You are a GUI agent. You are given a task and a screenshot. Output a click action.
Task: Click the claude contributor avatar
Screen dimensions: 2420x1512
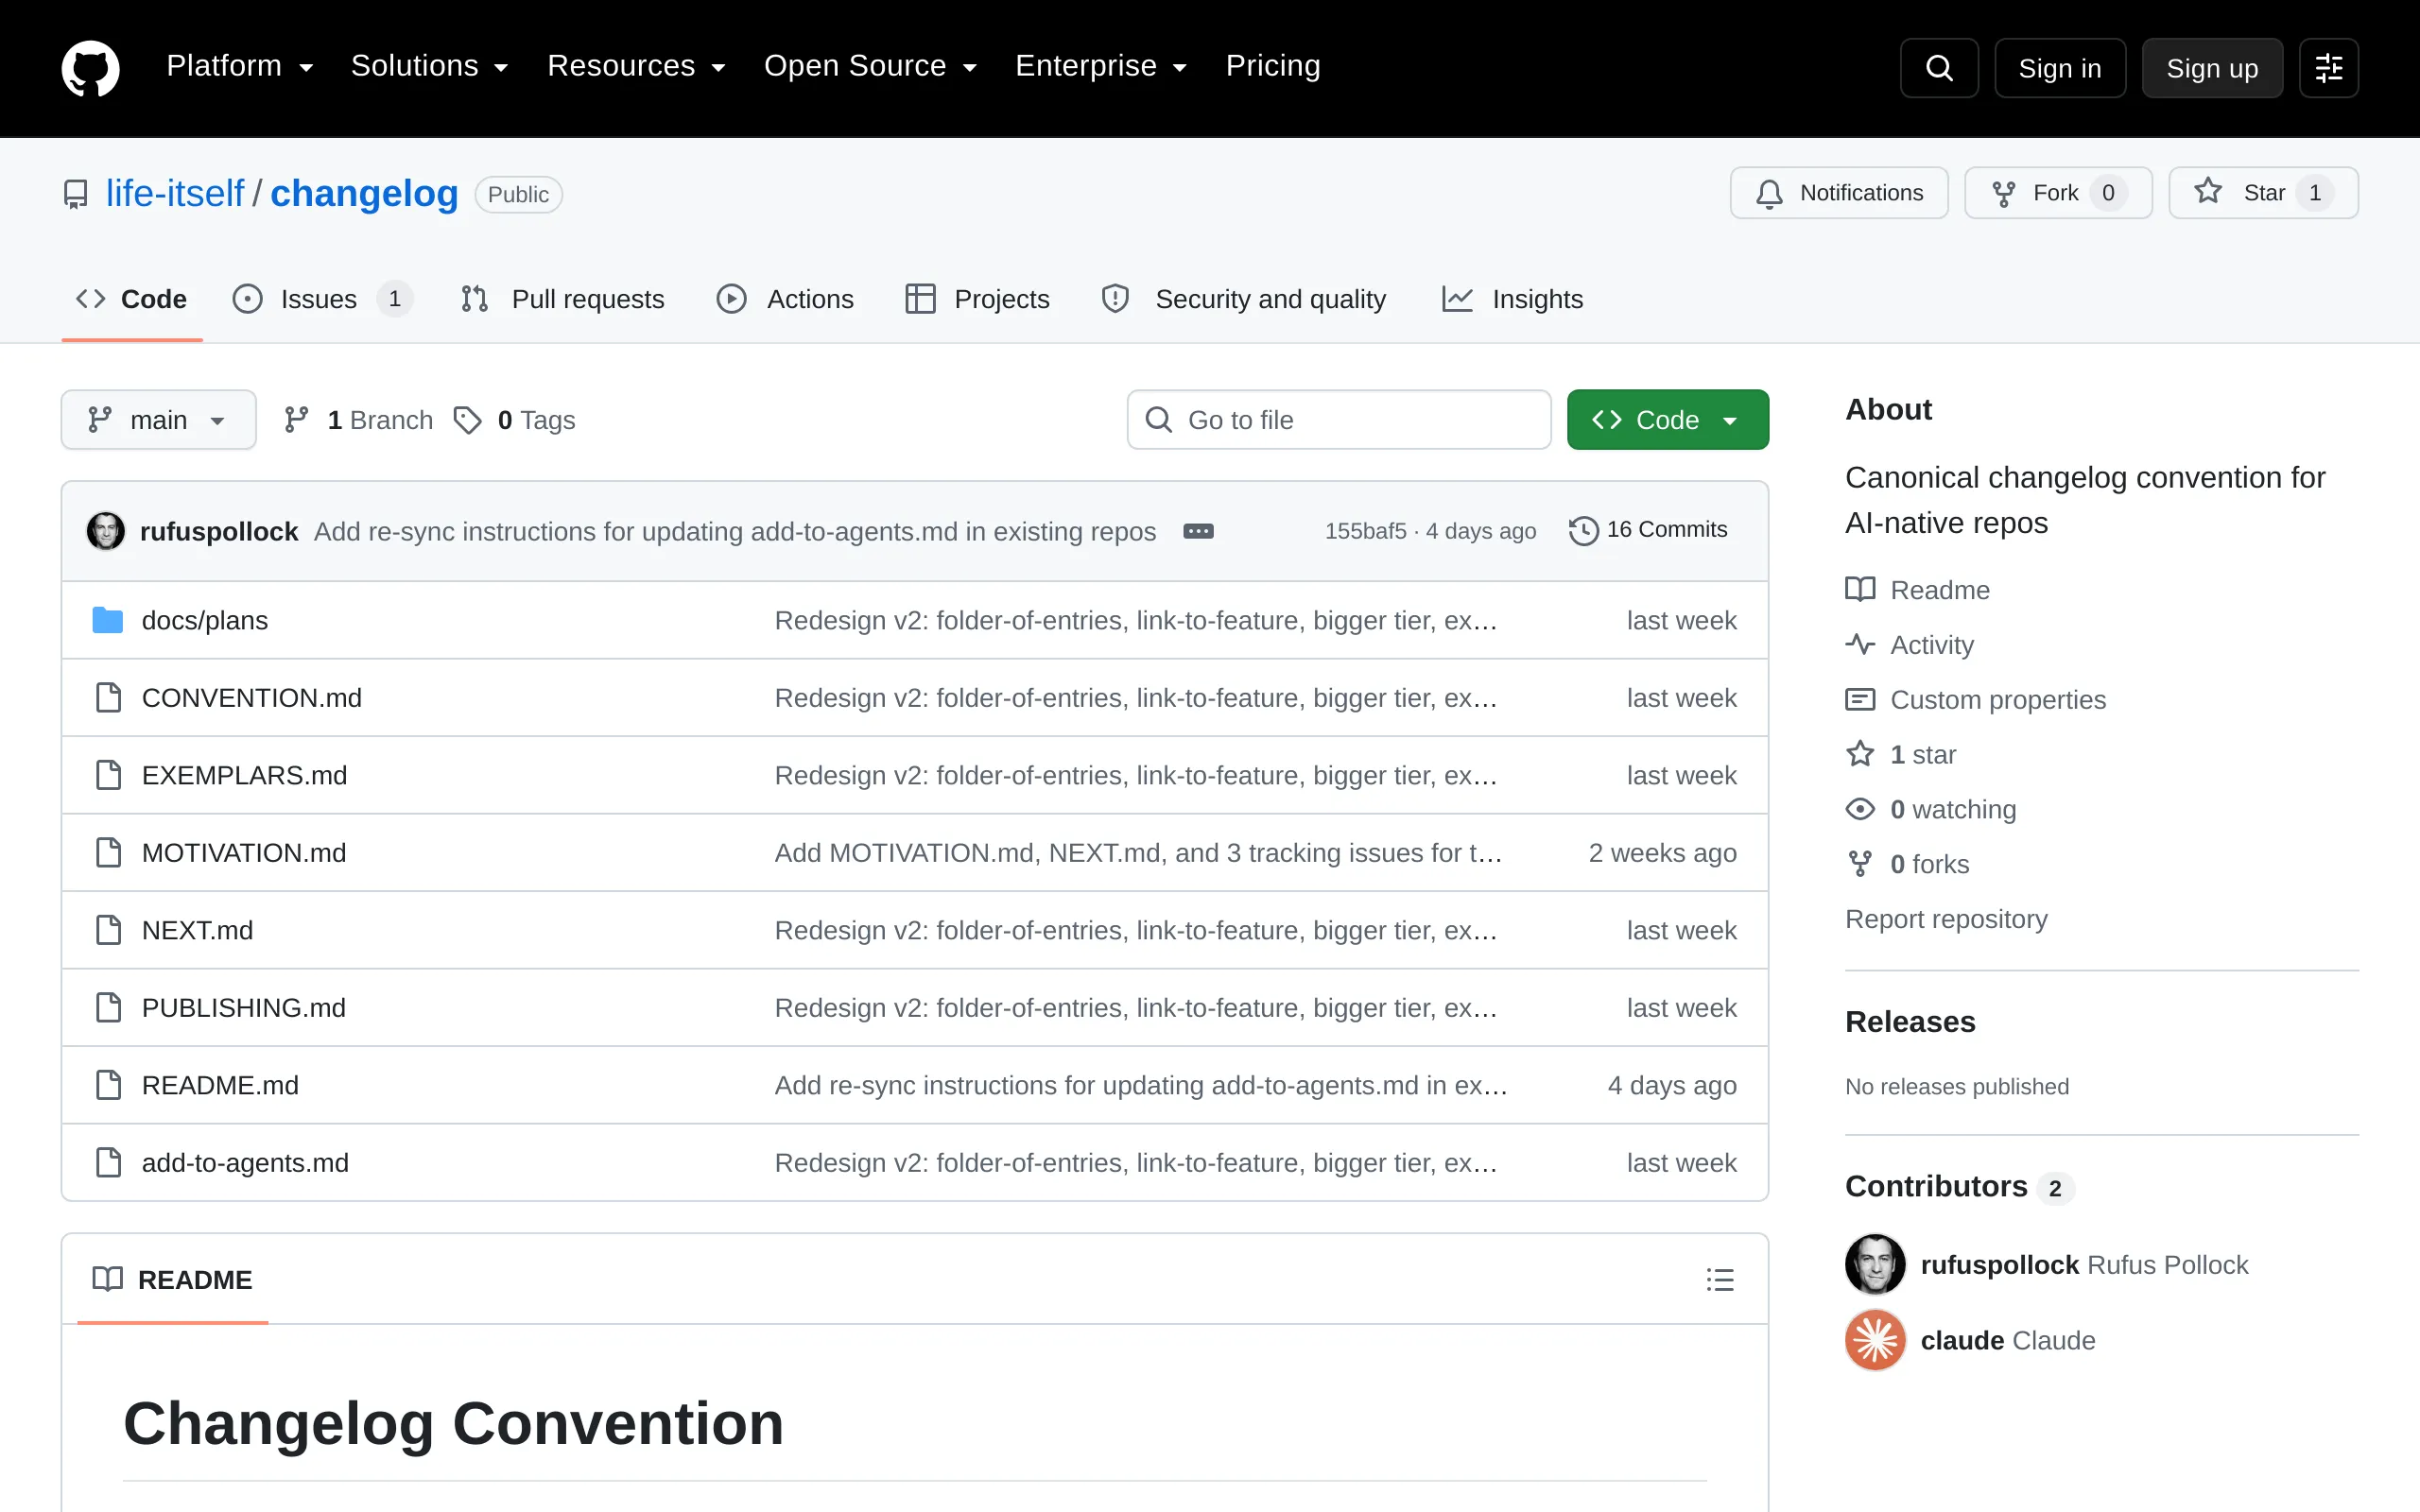tap(1875, 1340)
